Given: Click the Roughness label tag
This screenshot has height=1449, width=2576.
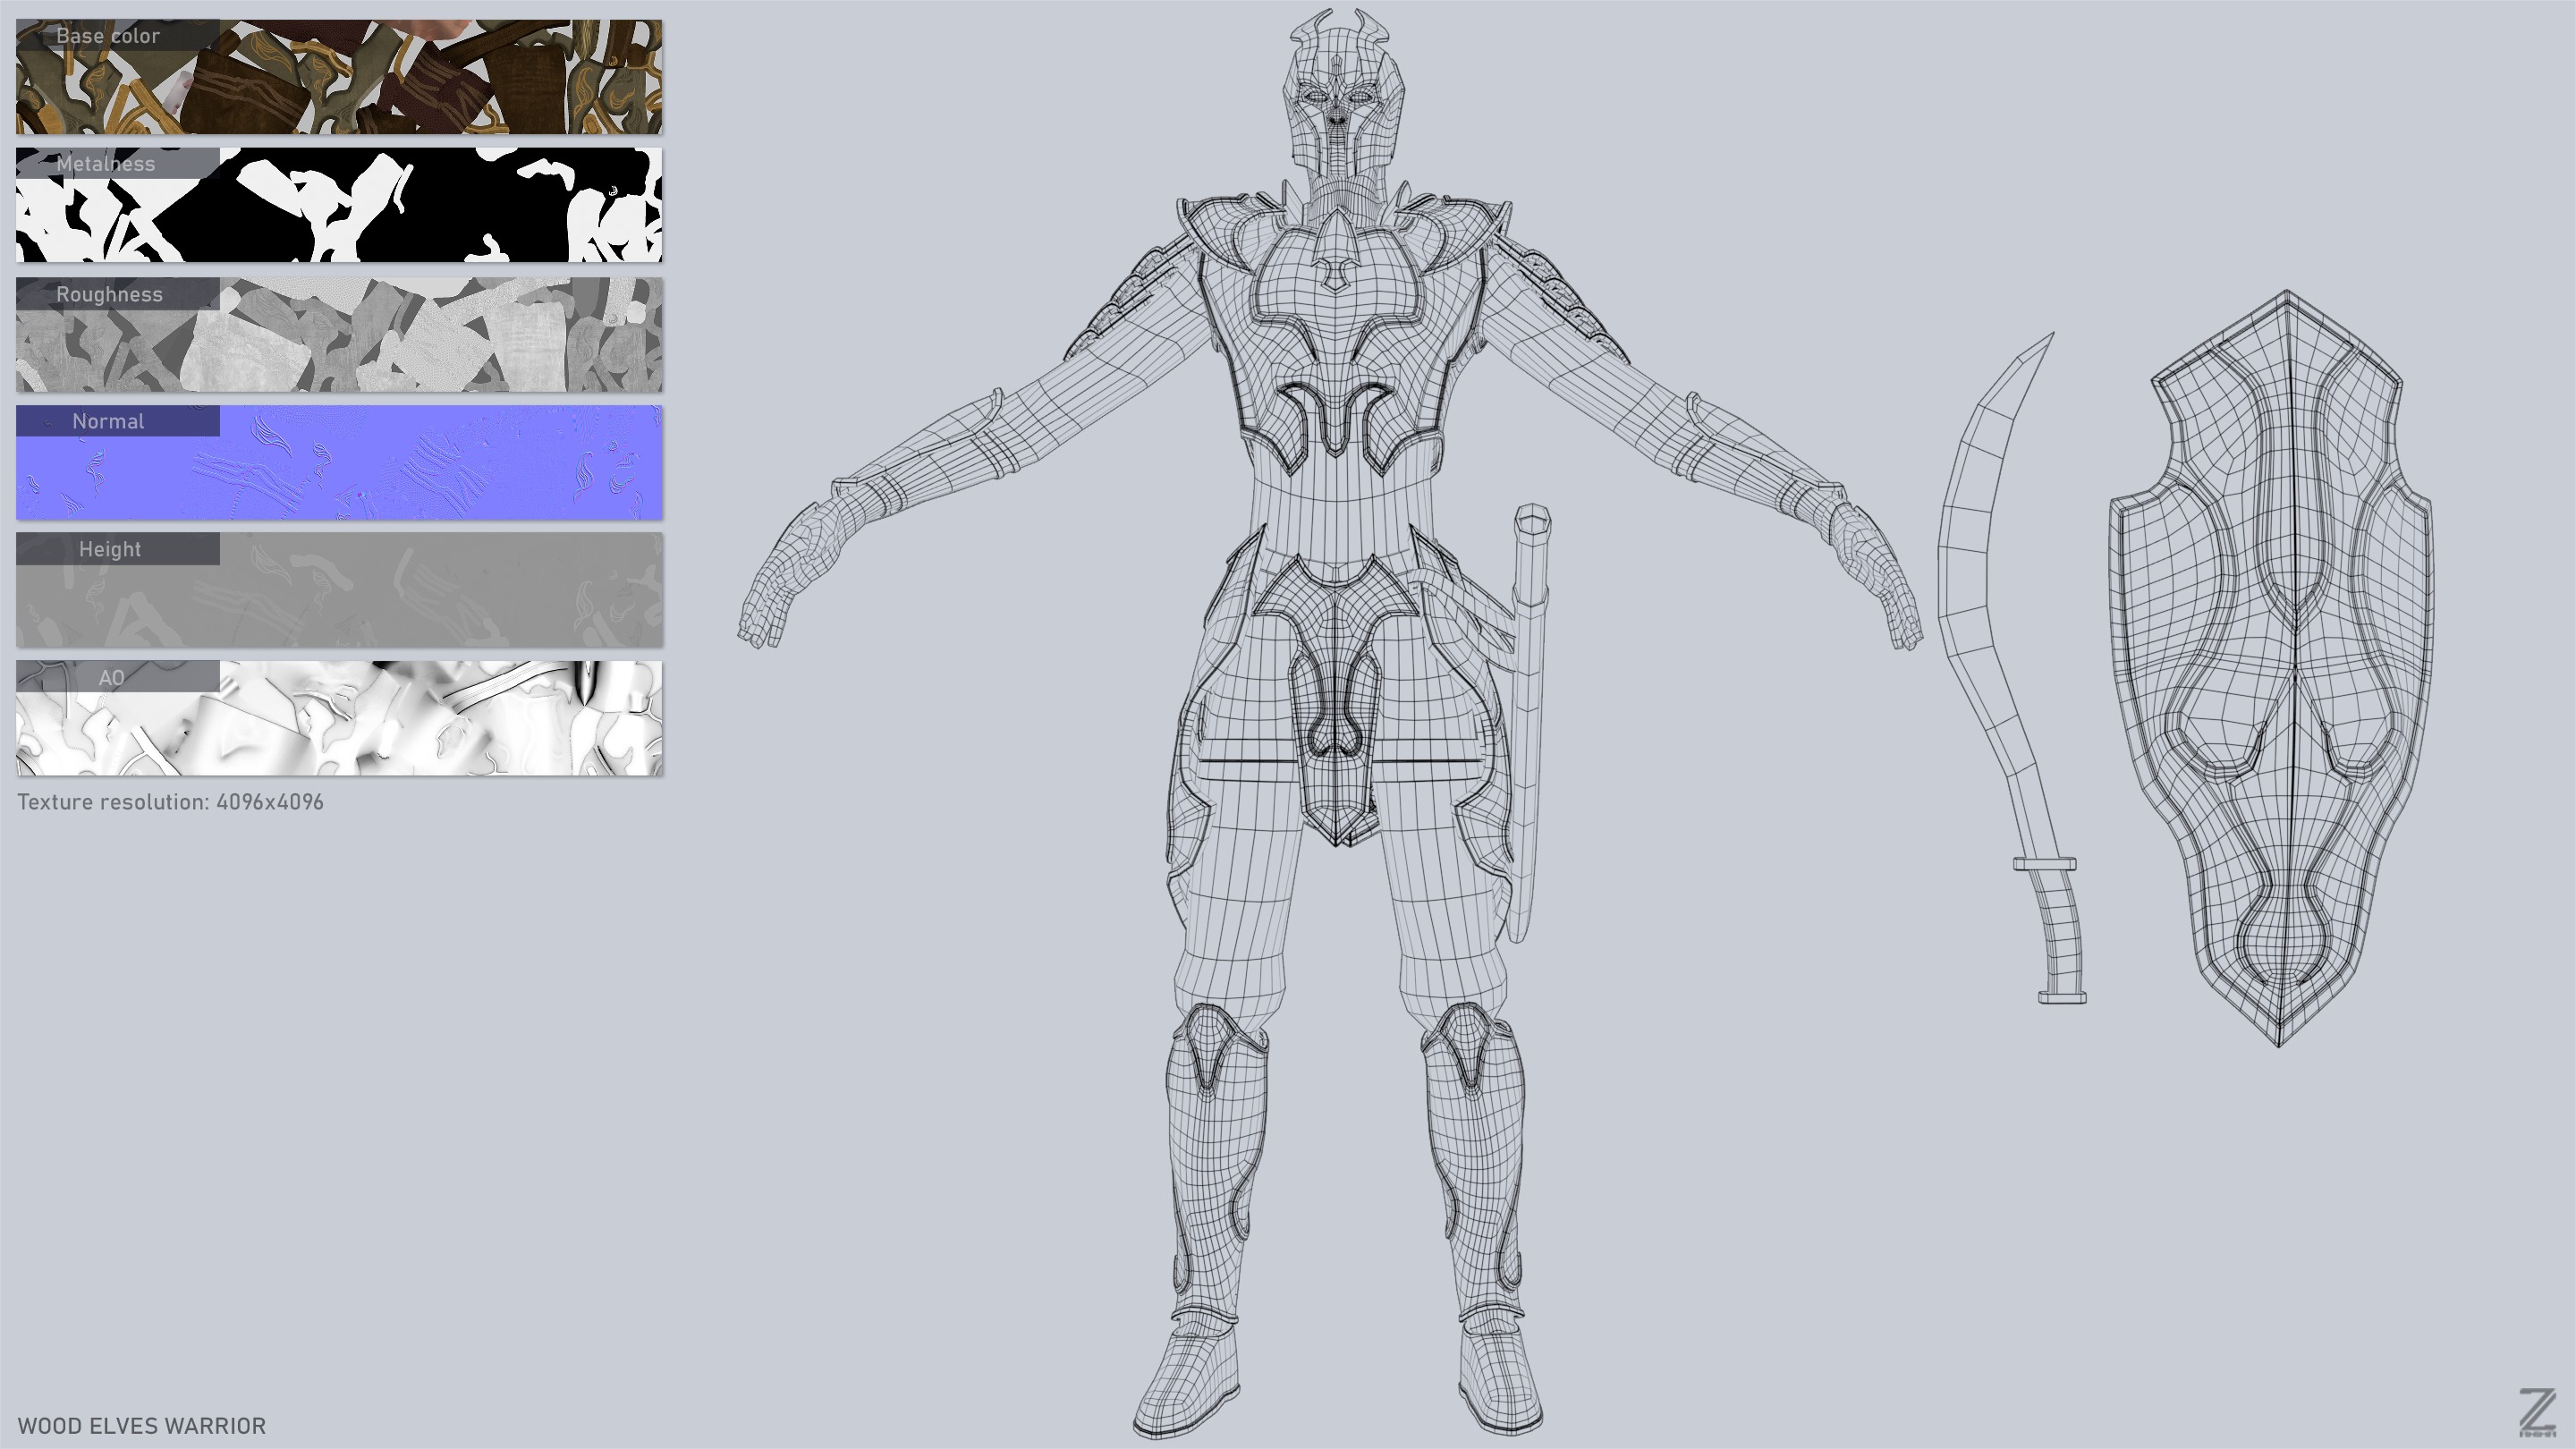Looking at the screenshot, I should pyautogui.click(x=109, y=294).
